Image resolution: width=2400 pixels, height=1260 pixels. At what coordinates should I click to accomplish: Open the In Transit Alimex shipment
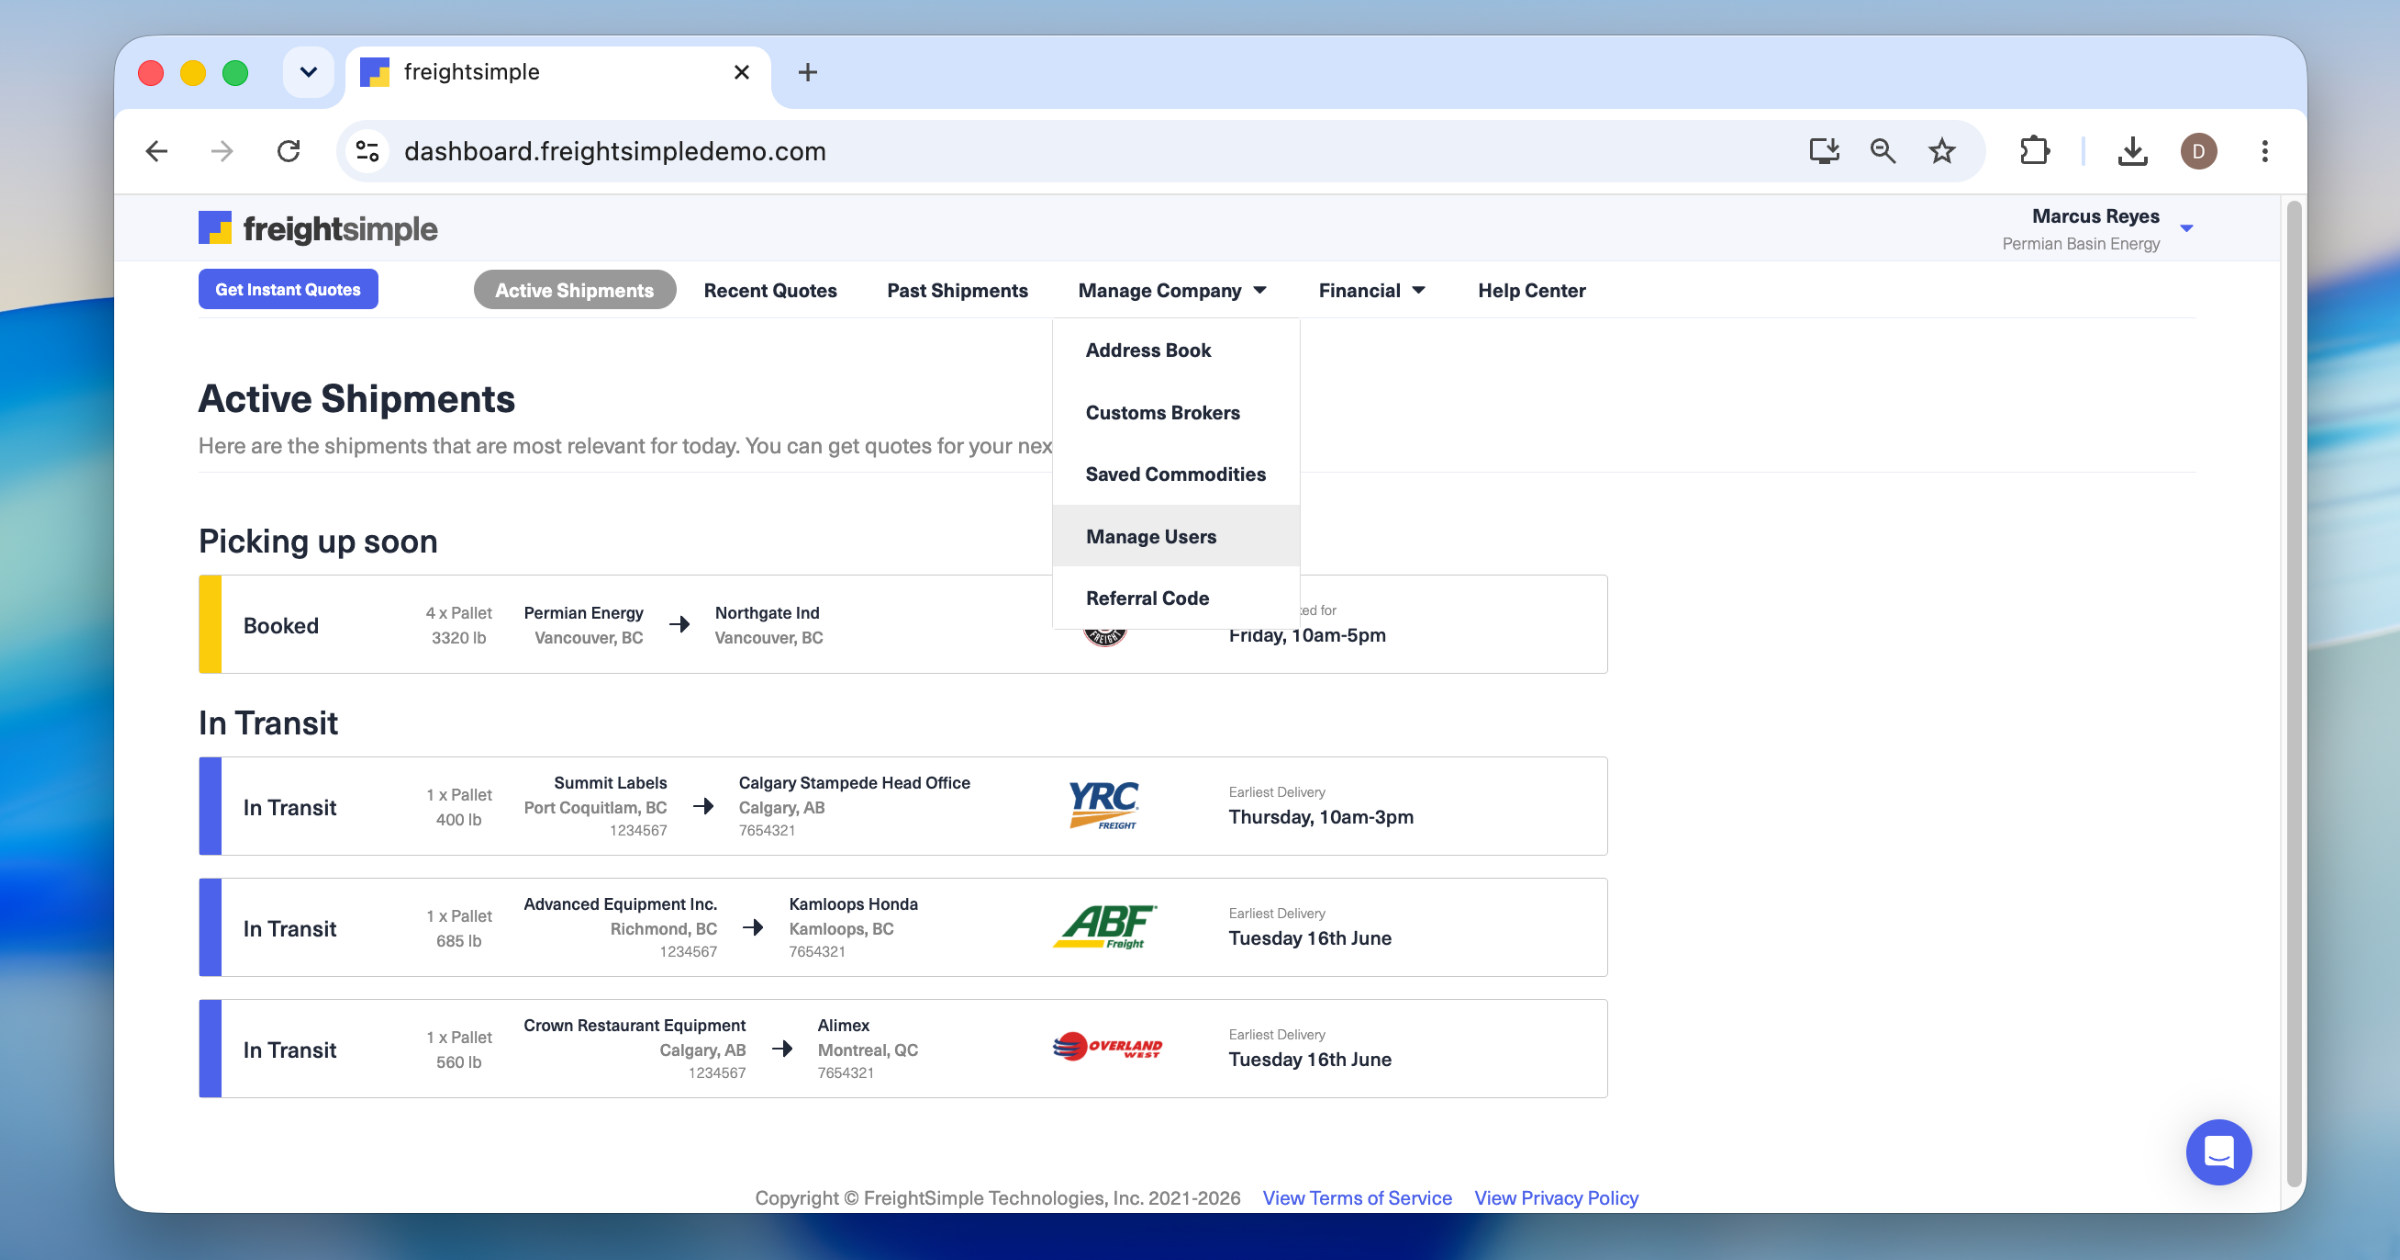903,1048
